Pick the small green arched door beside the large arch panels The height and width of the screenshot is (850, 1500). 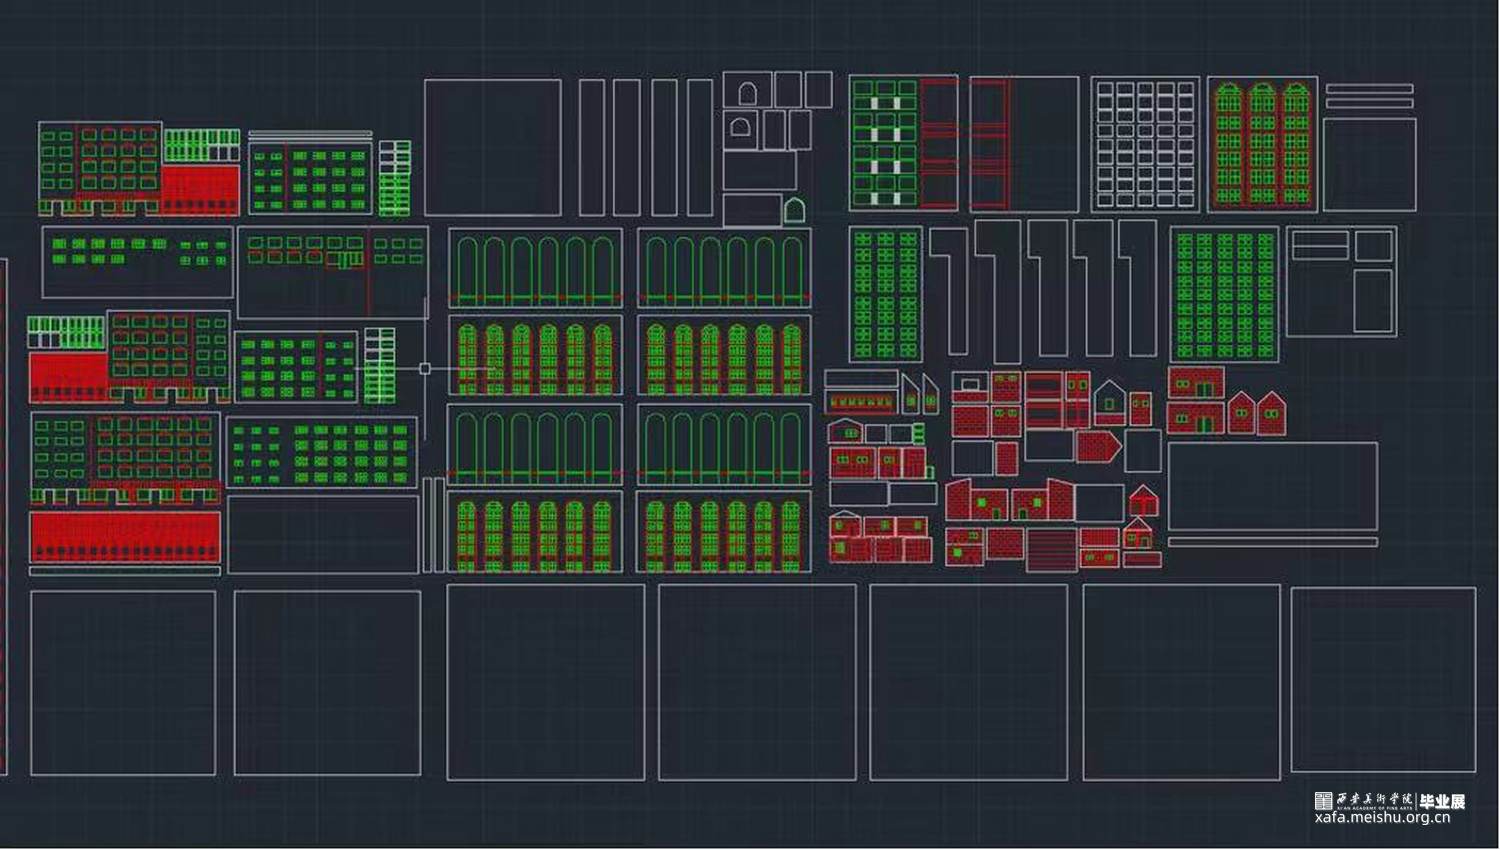point(794,210)
